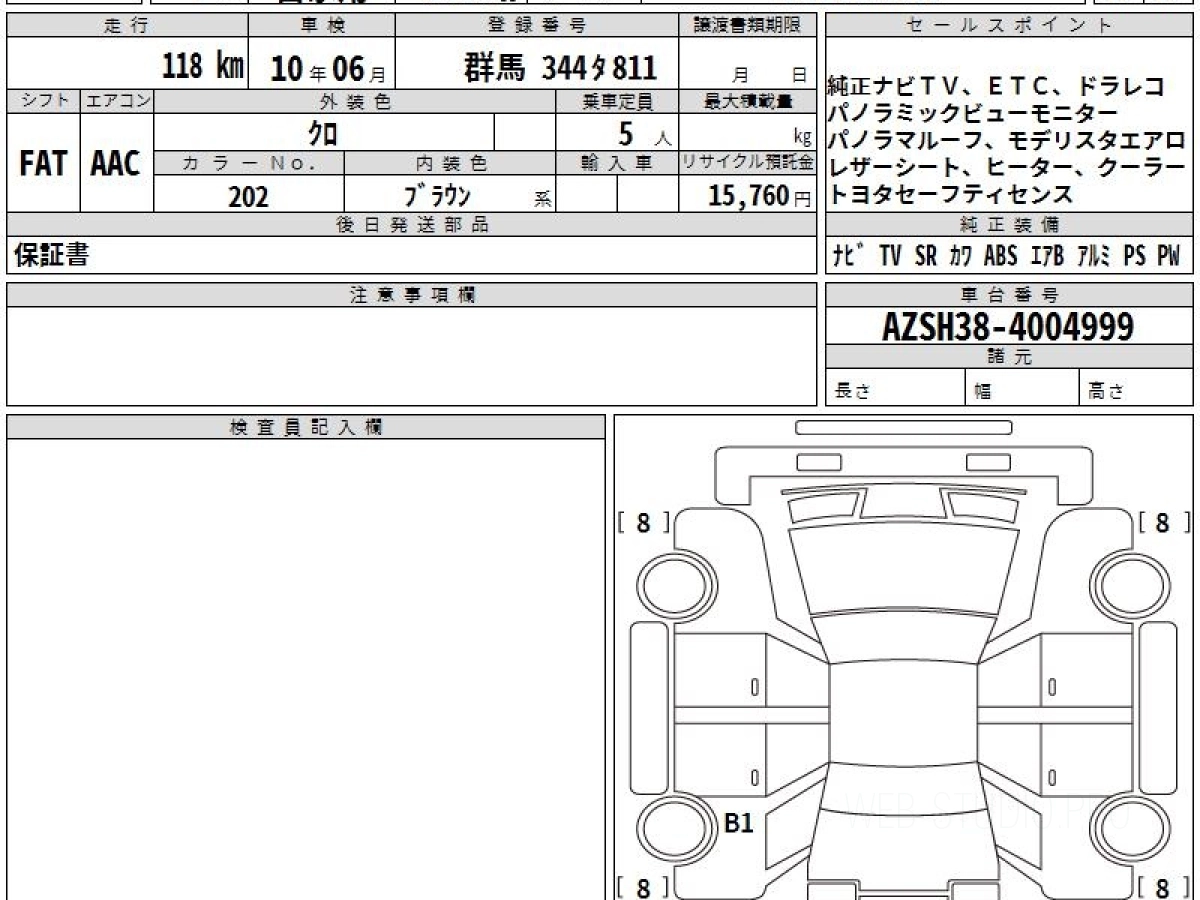Click the top-left [ 8 ] tire rating
Viewport: 1200px width, 900px height.
tap(642, 522)
